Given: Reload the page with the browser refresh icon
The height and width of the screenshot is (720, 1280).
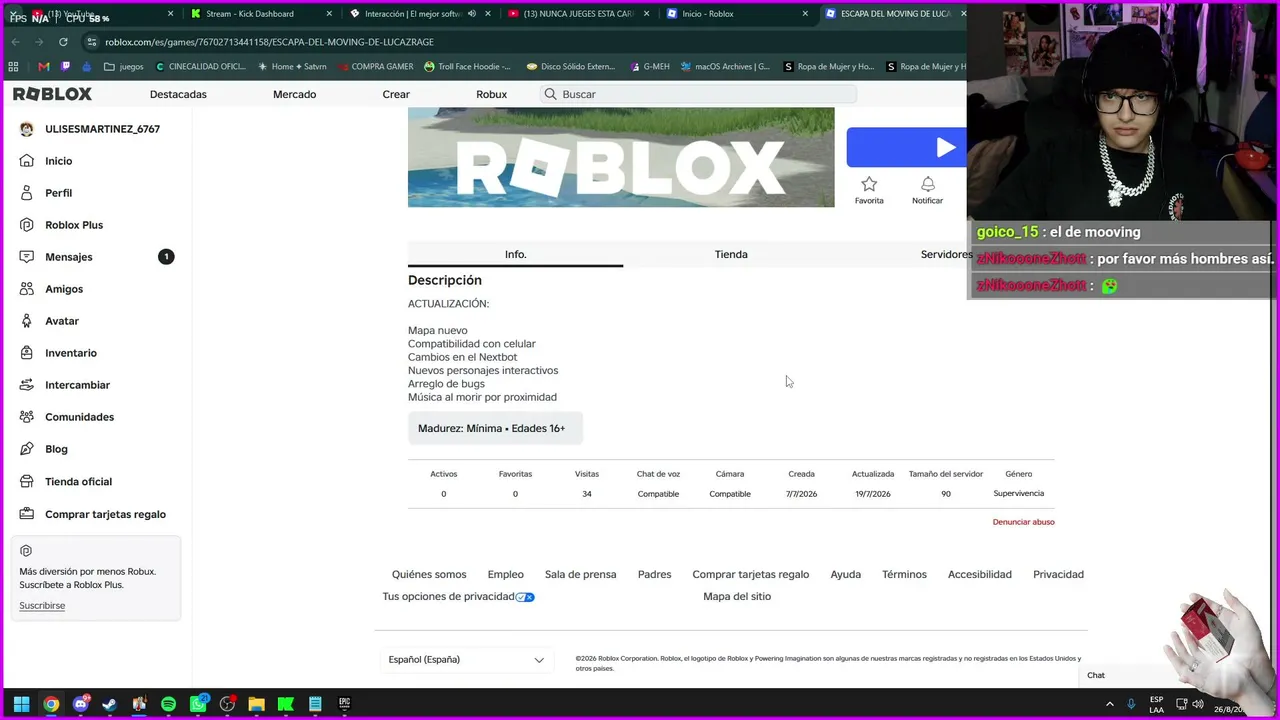Looking at the screenshot, I should (63, 42).
